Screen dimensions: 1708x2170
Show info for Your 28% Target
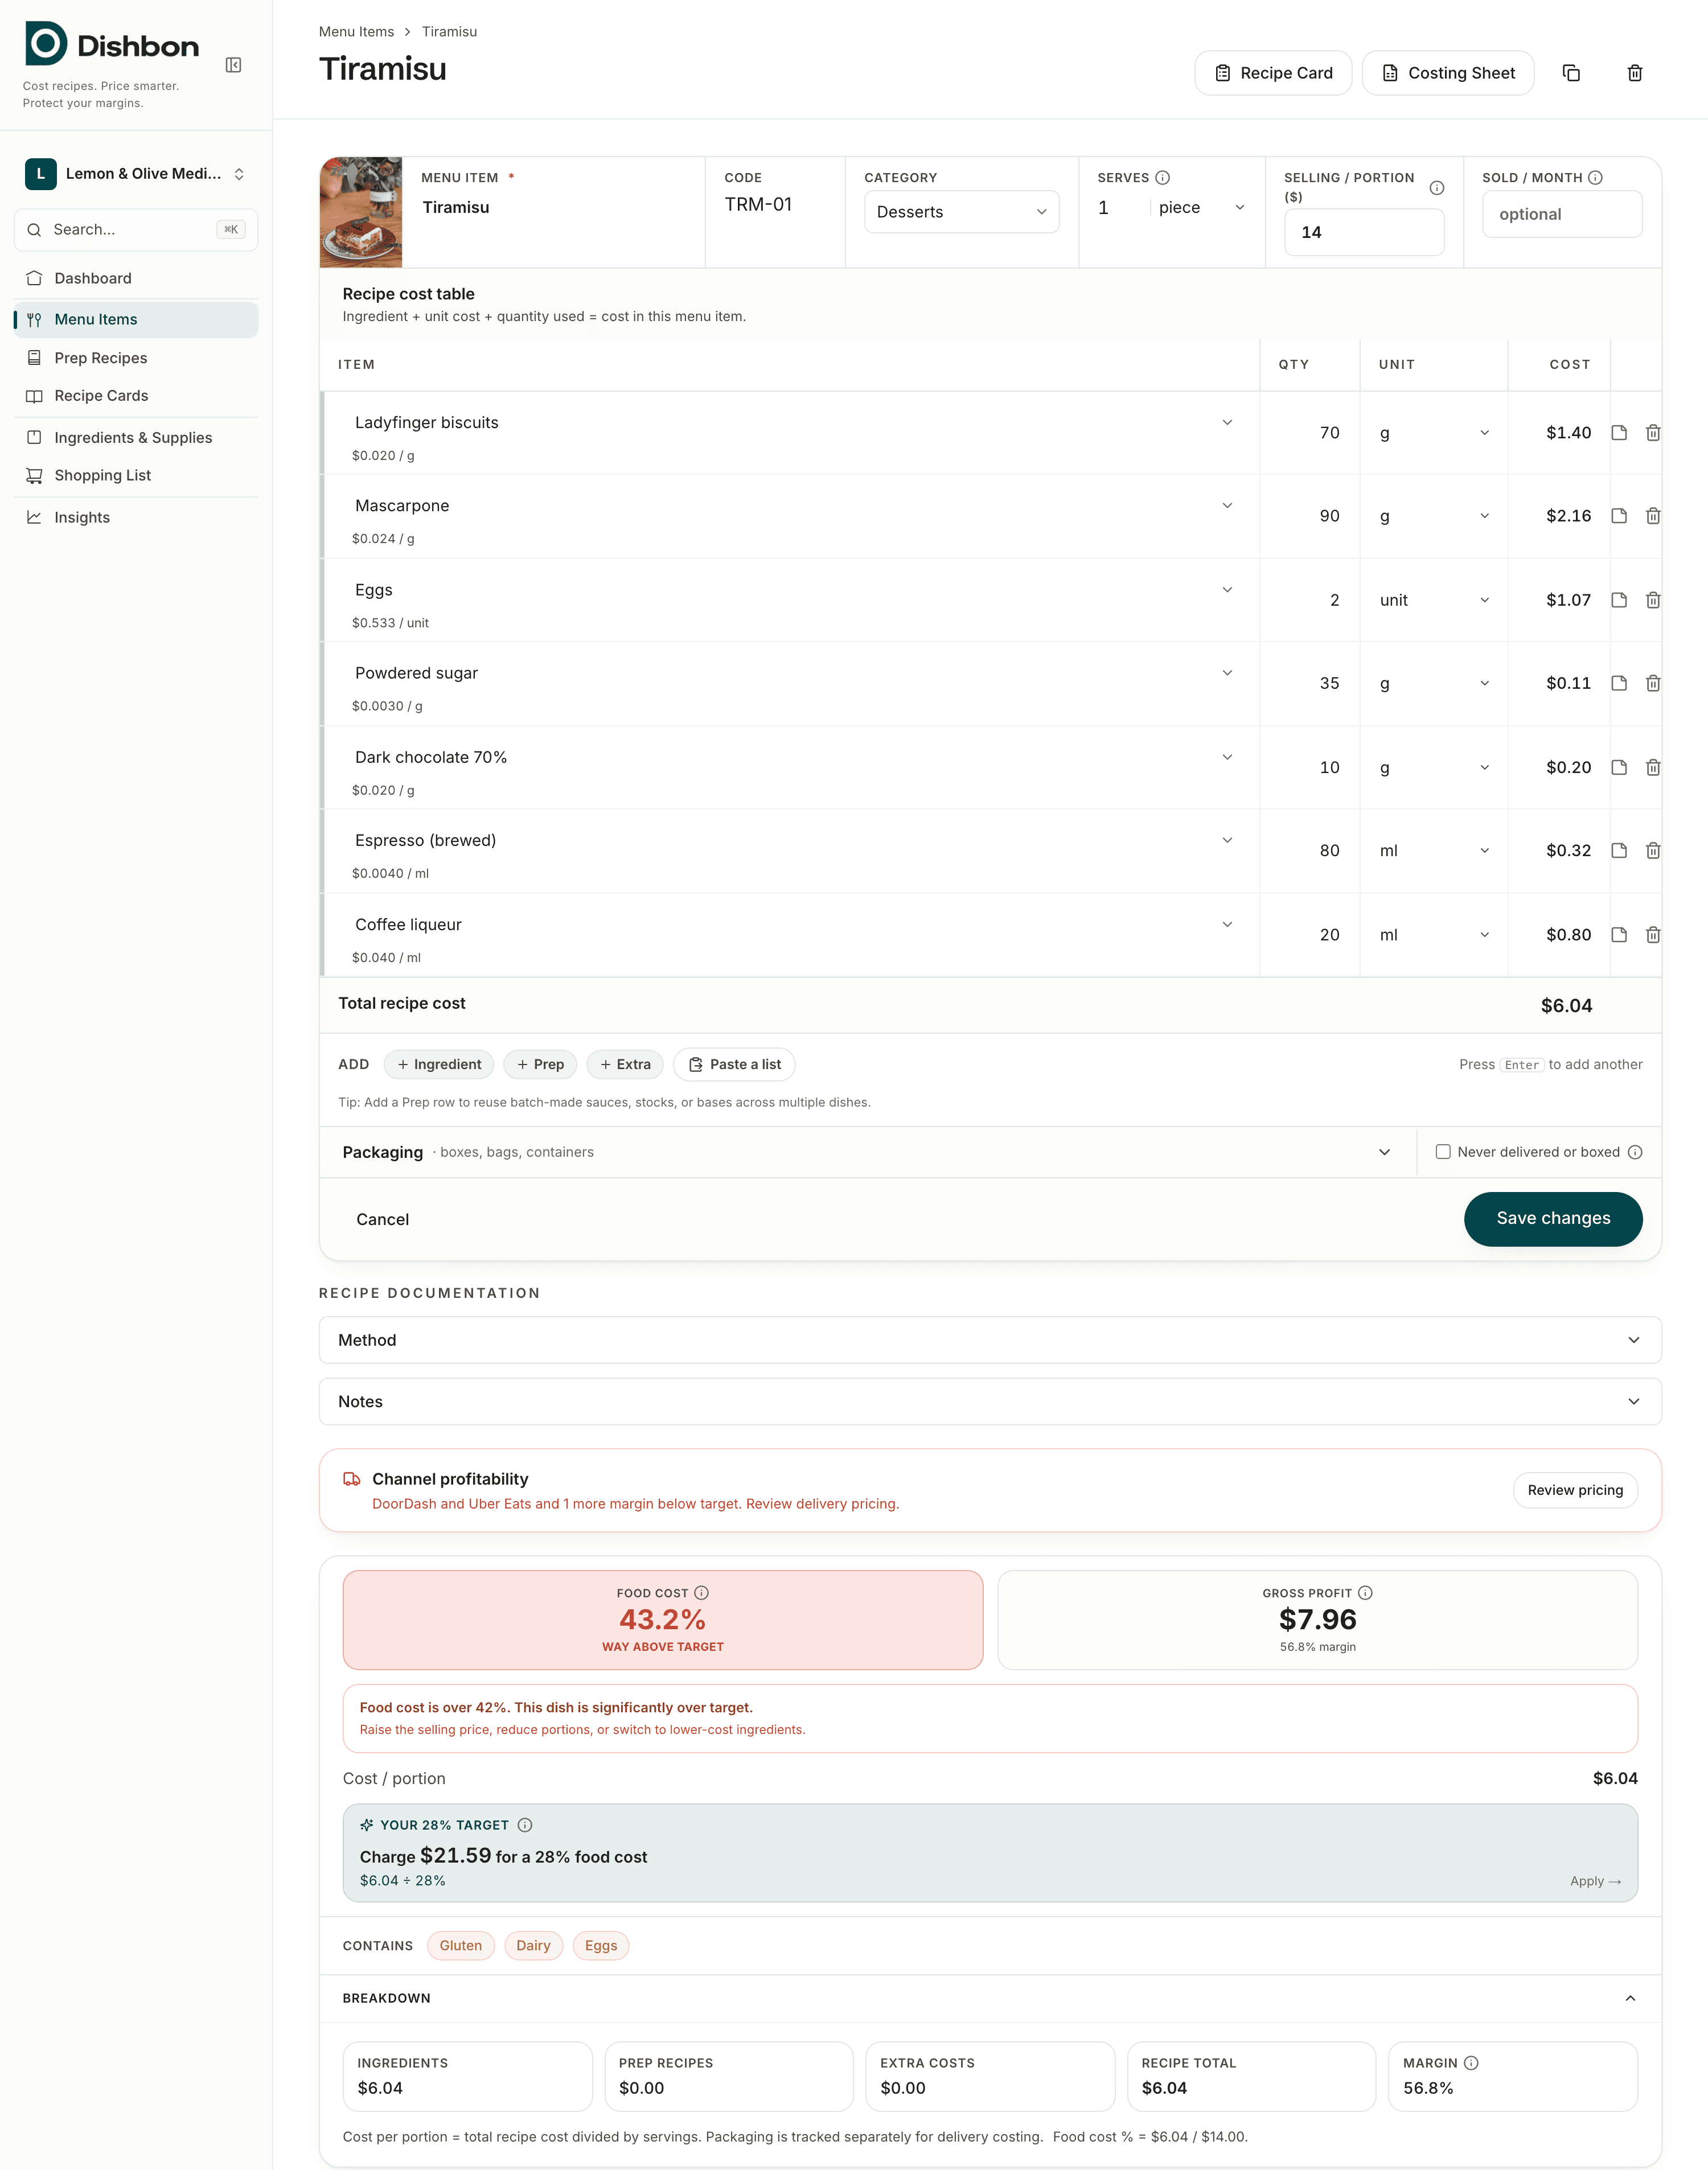click(x=525, y=1825)
